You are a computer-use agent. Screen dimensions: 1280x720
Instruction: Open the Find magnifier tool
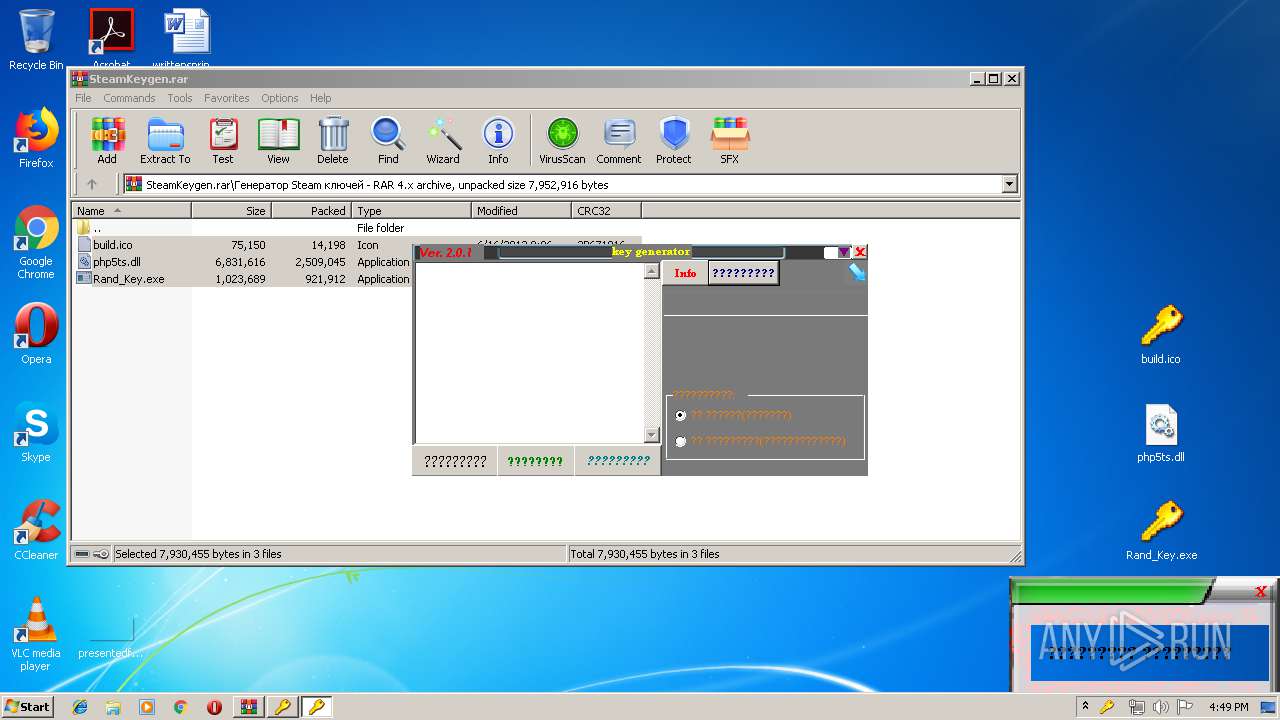[x=388, y=140]
